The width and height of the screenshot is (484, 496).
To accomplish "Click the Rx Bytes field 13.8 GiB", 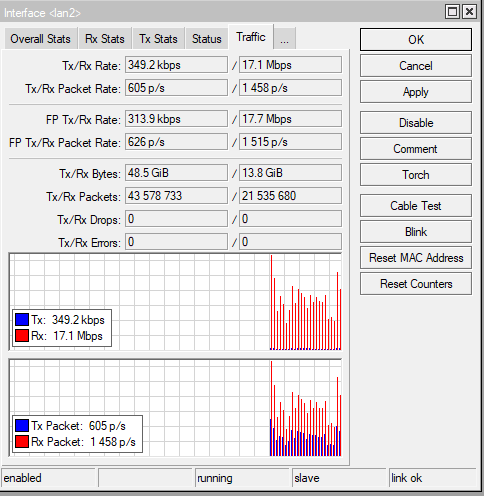I will (290, 173).
